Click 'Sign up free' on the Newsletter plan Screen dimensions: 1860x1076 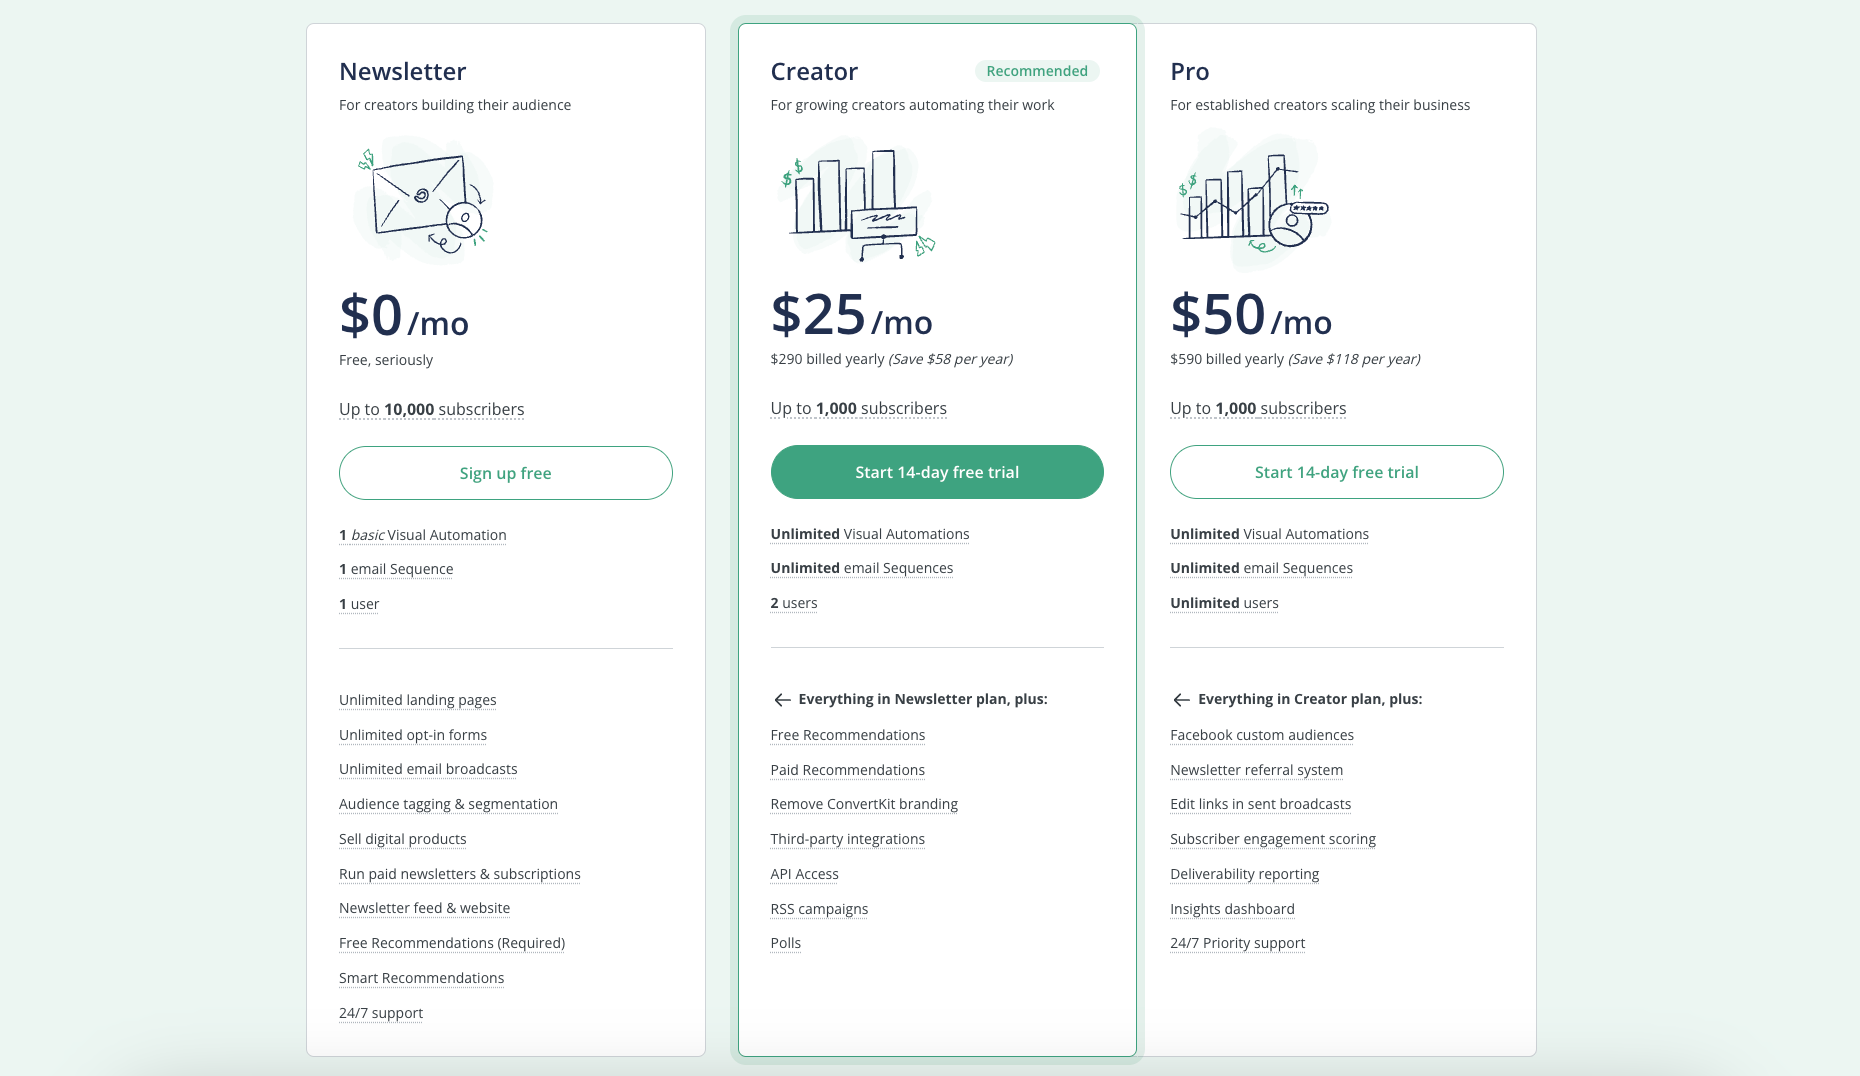pyautogui.click(x=505, y=472)
